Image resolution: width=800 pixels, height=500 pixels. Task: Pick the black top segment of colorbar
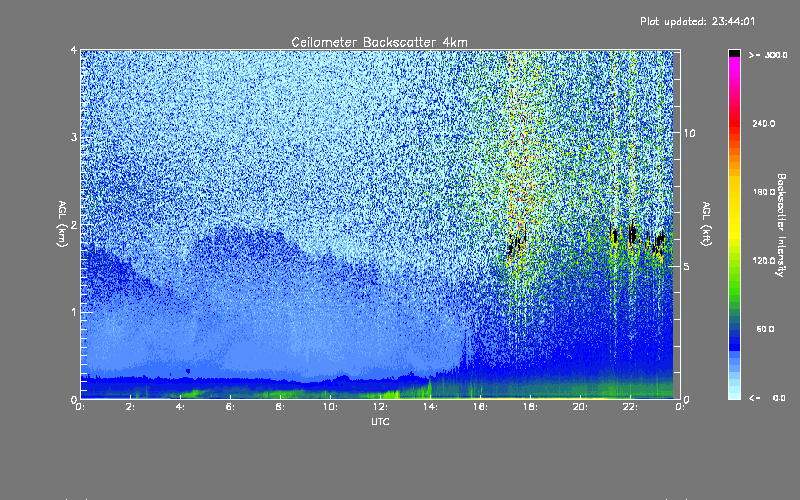point(734,53)
